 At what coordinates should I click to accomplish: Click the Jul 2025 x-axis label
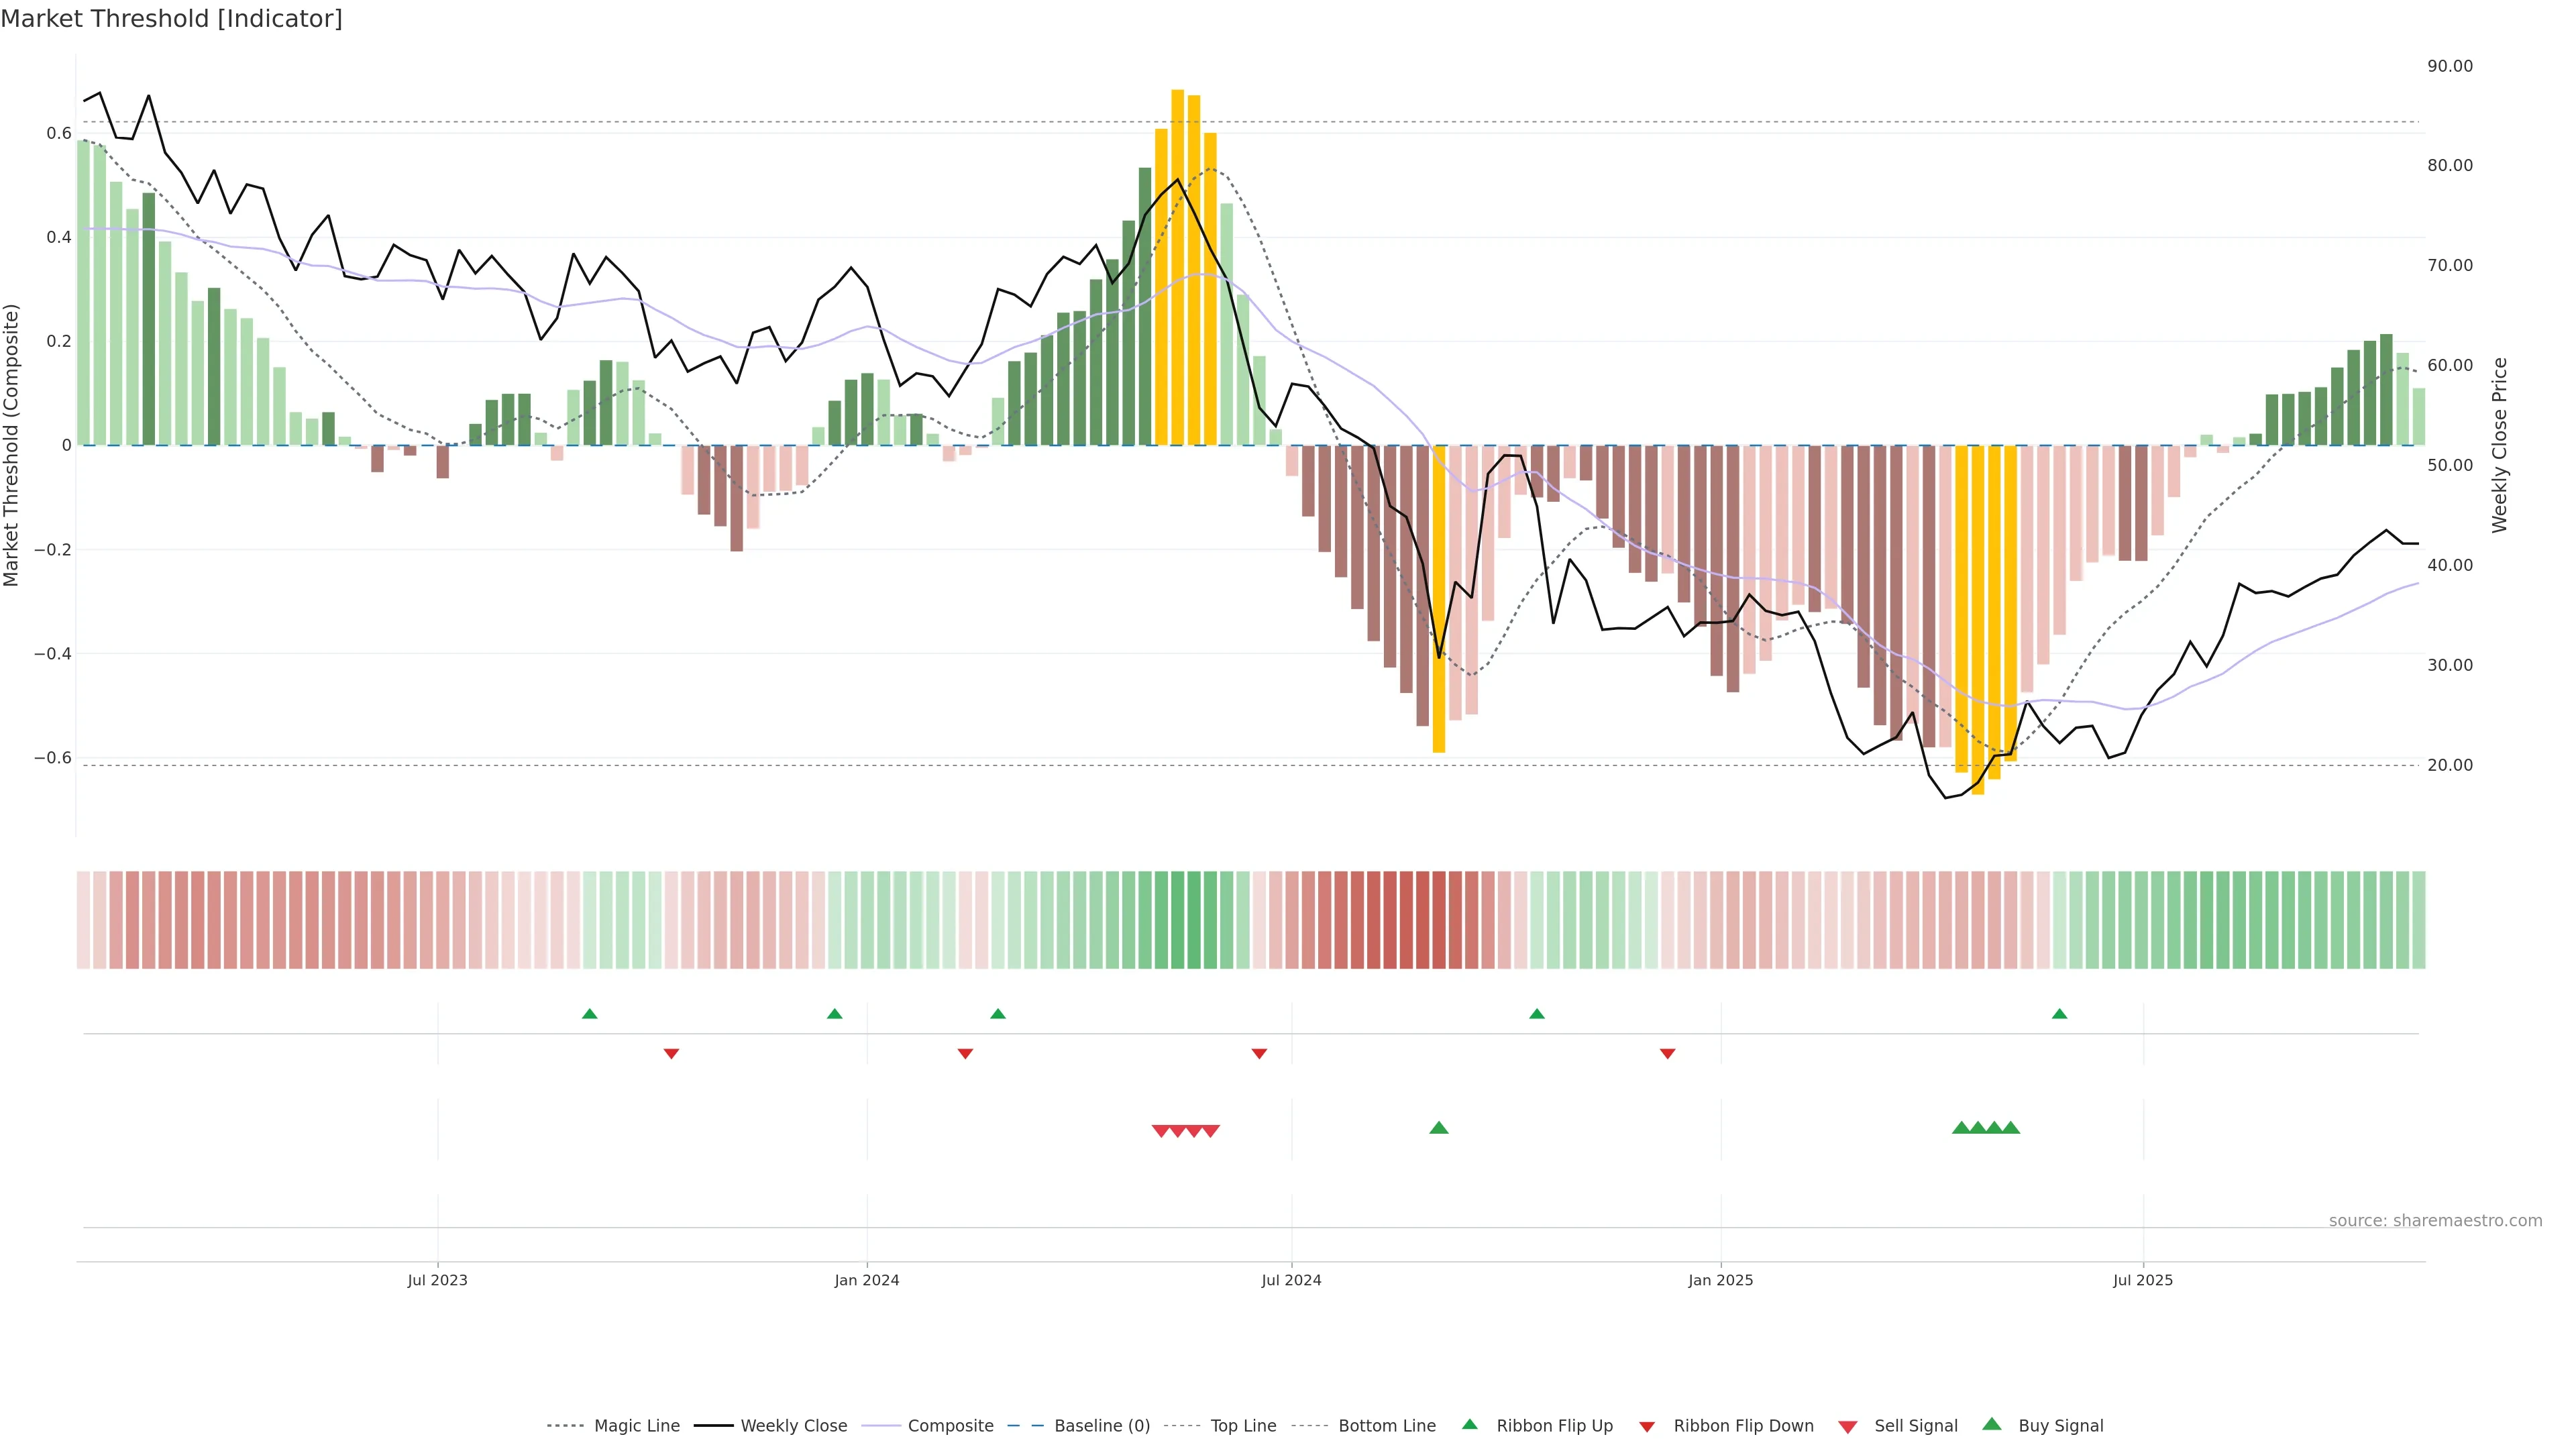[2142, 1280]
